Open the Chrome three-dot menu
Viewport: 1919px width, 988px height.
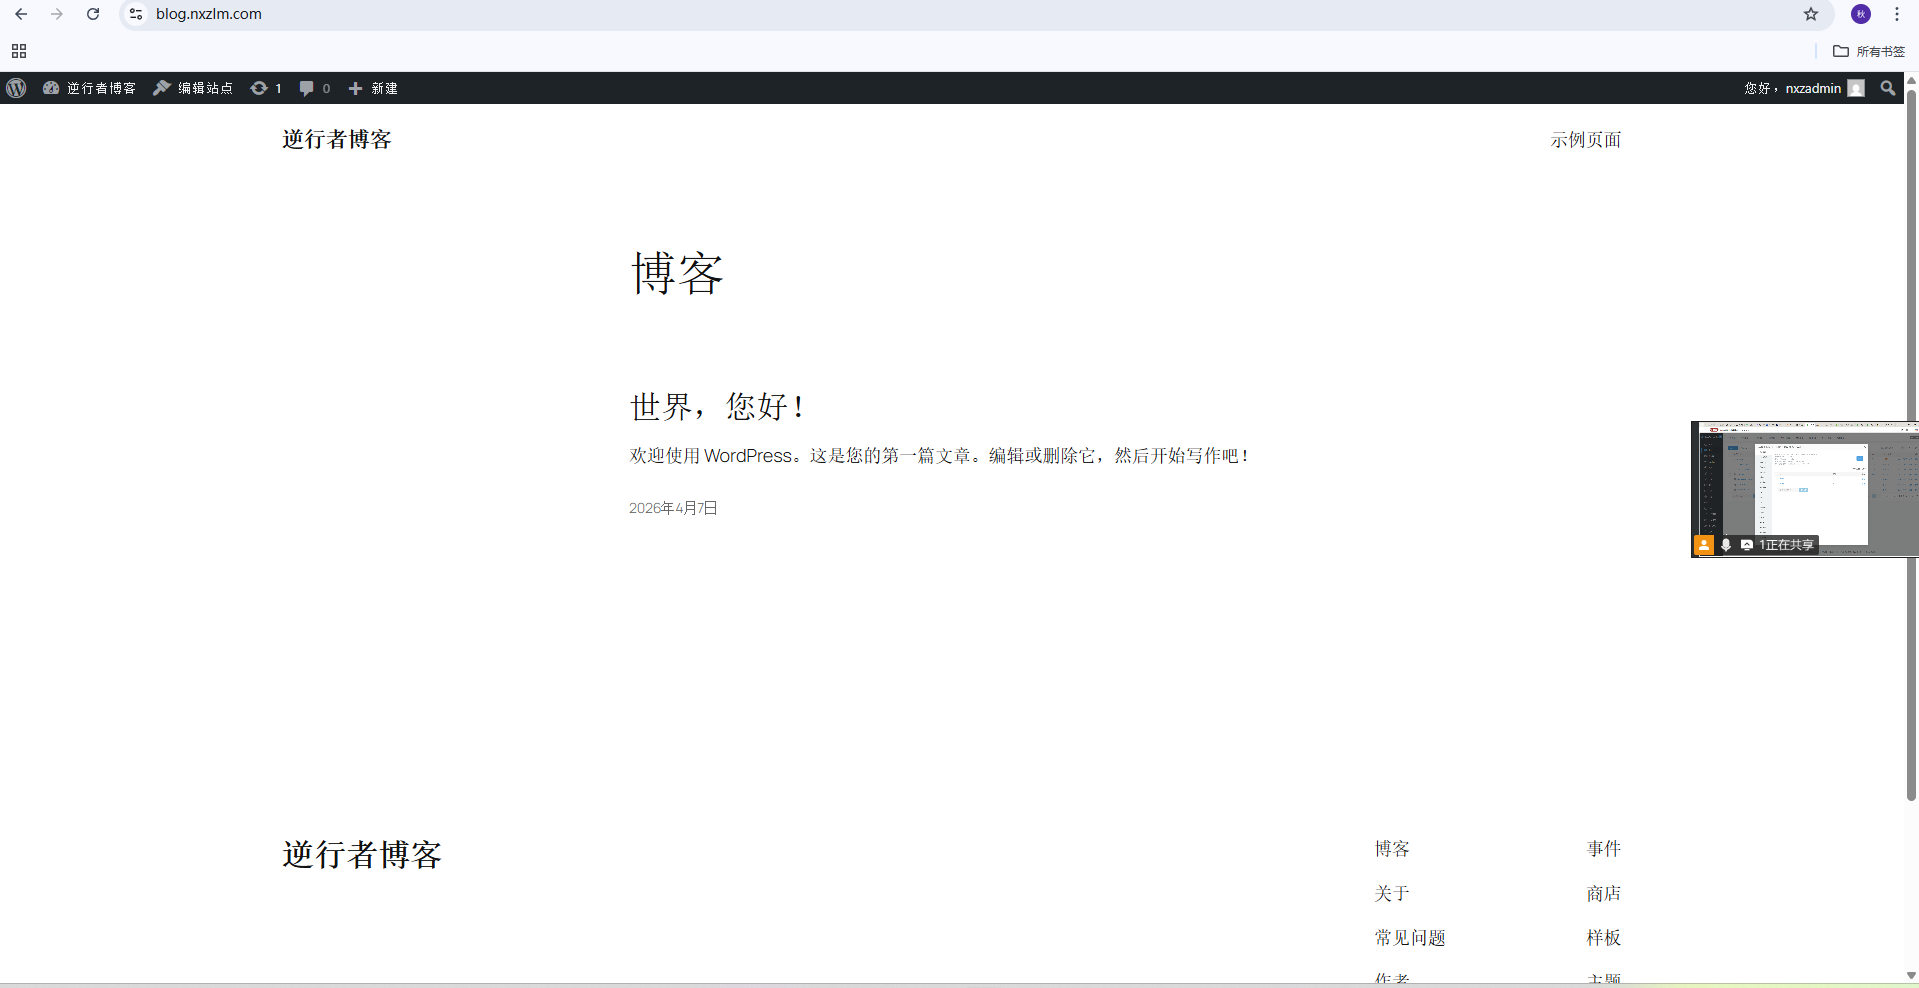(x=1897, y=14)
